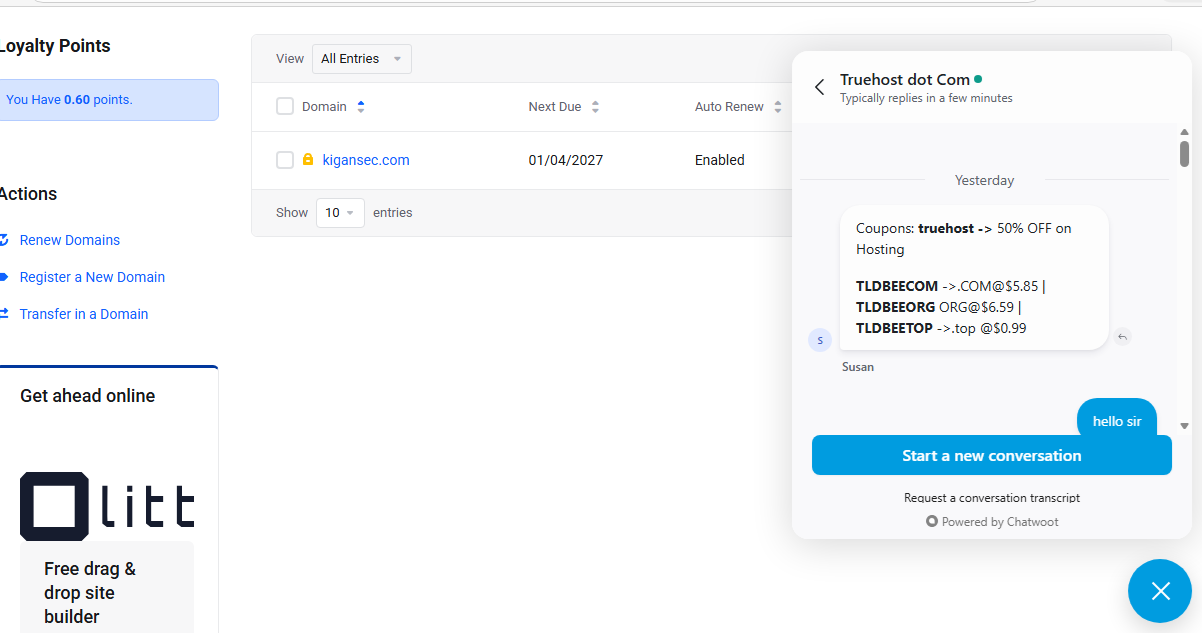Click the chat scrollbar up arrow
This screenshot has width=1202, height=633.
click(1184, 132)
